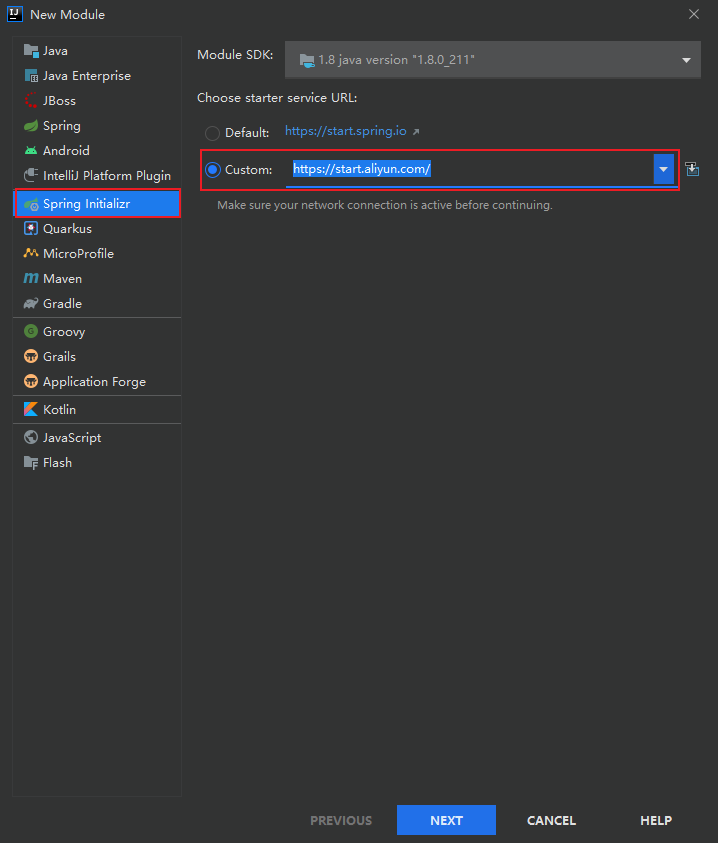The height and width of the screenshot is (843, 718).
Task: Select the Android robot icon
Action: tap(31, 151)
